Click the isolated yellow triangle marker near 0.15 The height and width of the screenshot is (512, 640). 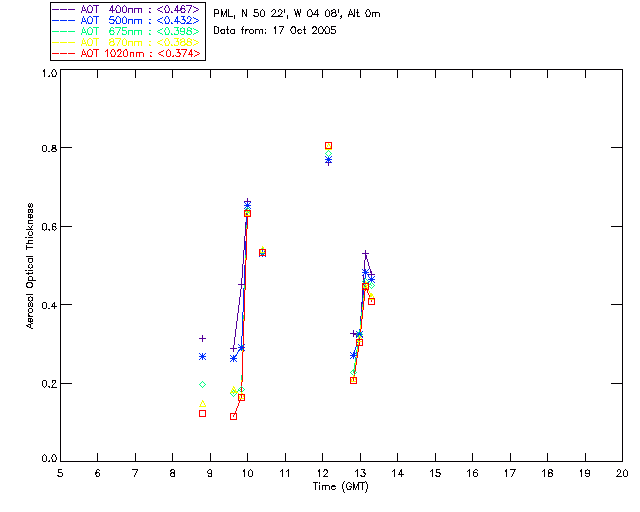[202, 404]
